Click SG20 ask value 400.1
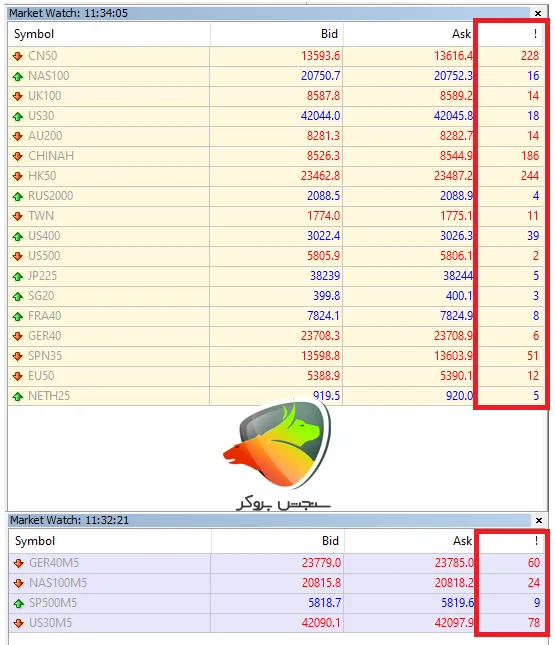This screenshot has width=555, height=645. tap(459, 296)
